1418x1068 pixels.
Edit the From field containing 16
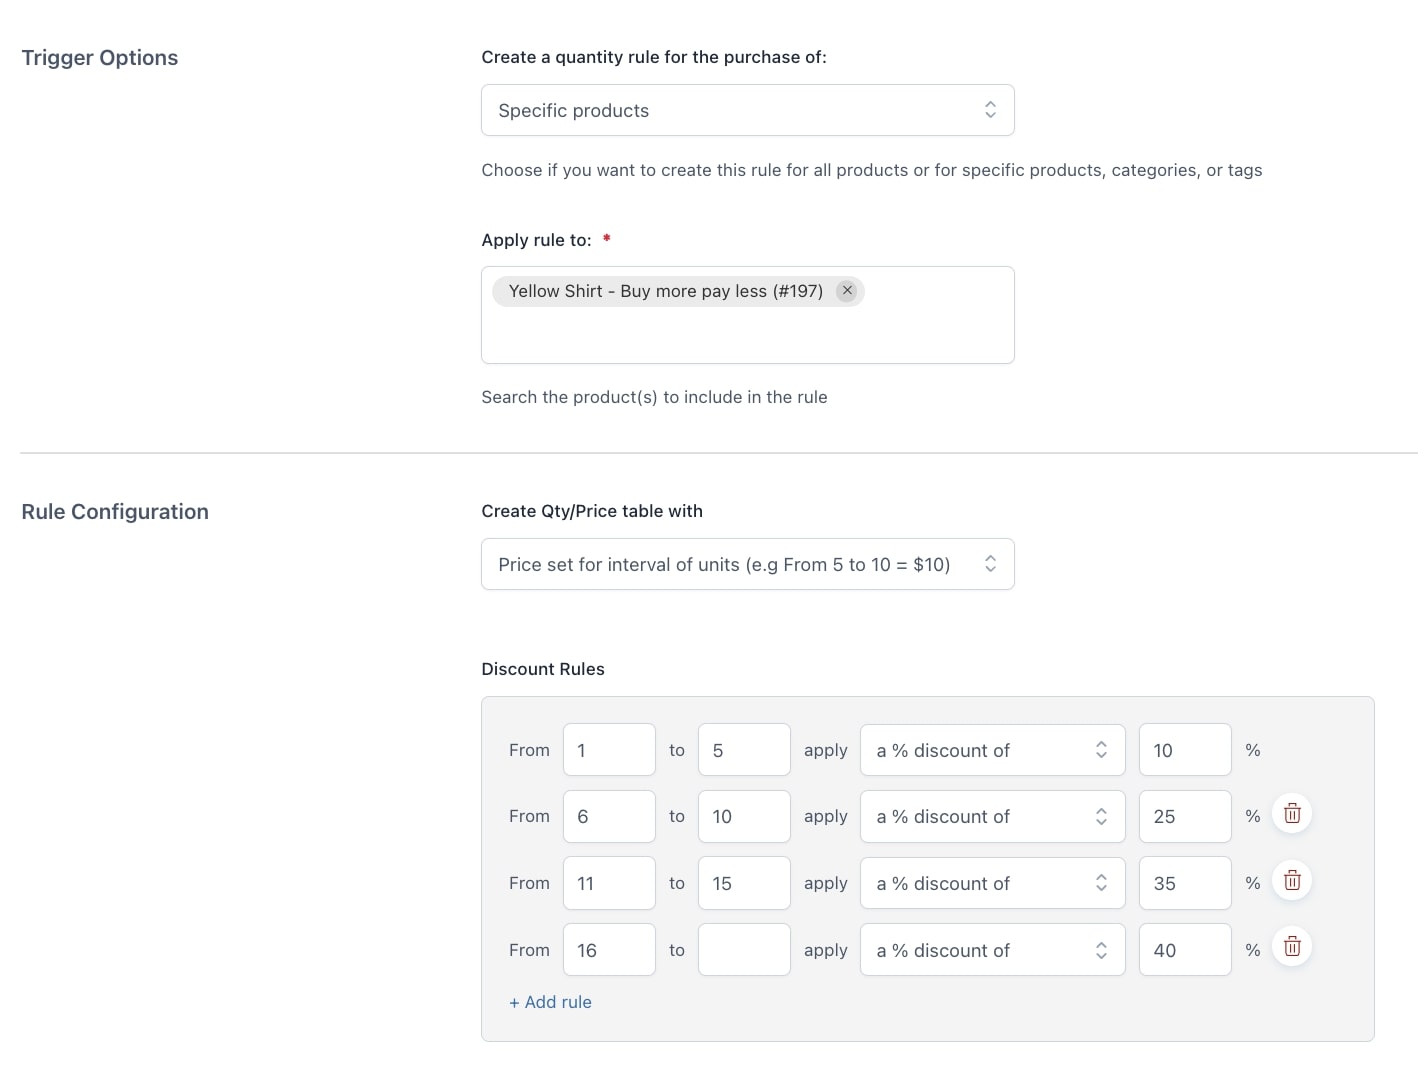608,951
